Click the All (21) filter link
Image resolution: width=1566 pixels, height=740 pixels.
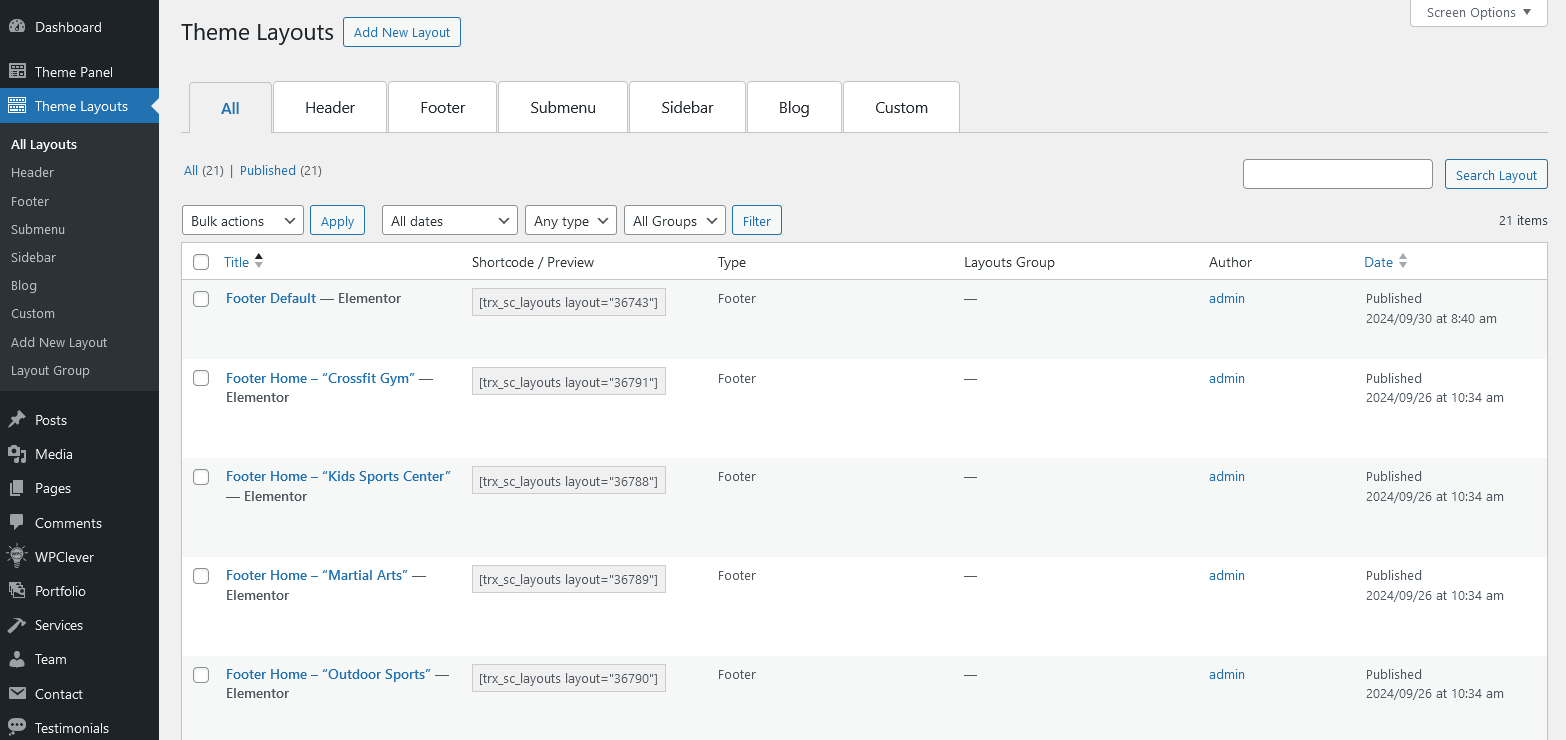(191, 171)
